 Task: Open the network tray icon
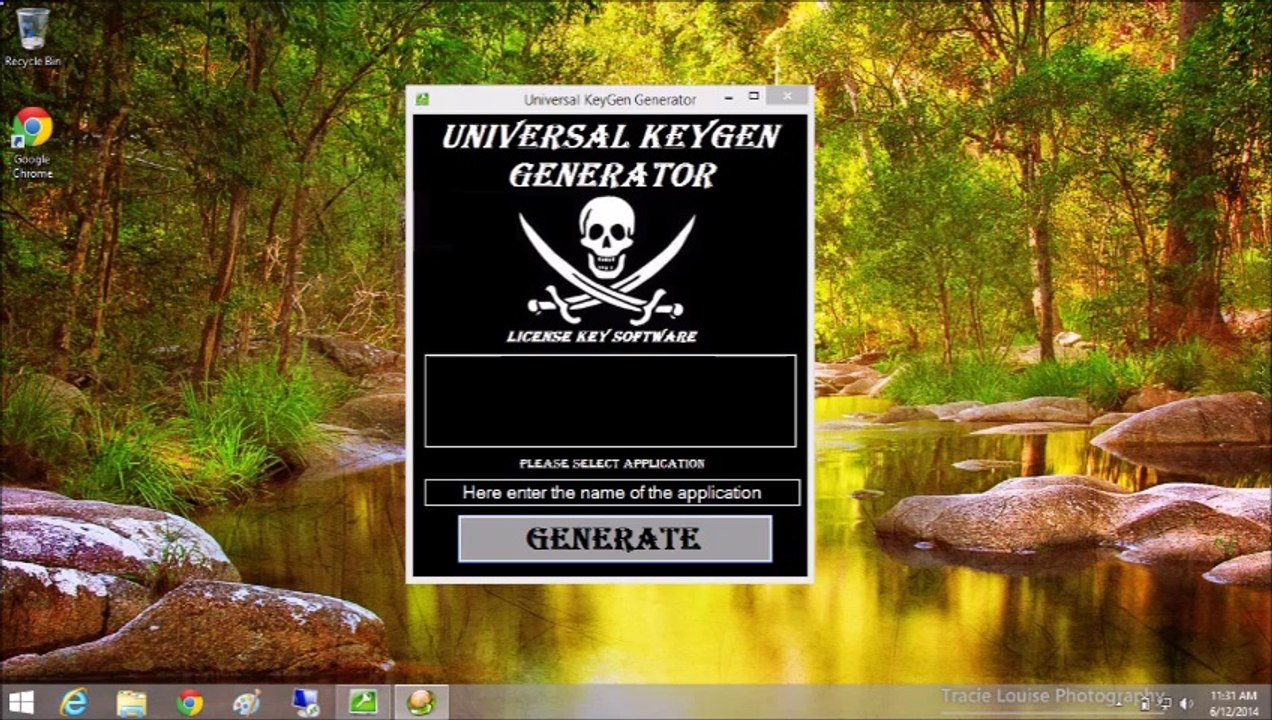click(1165, 703)
